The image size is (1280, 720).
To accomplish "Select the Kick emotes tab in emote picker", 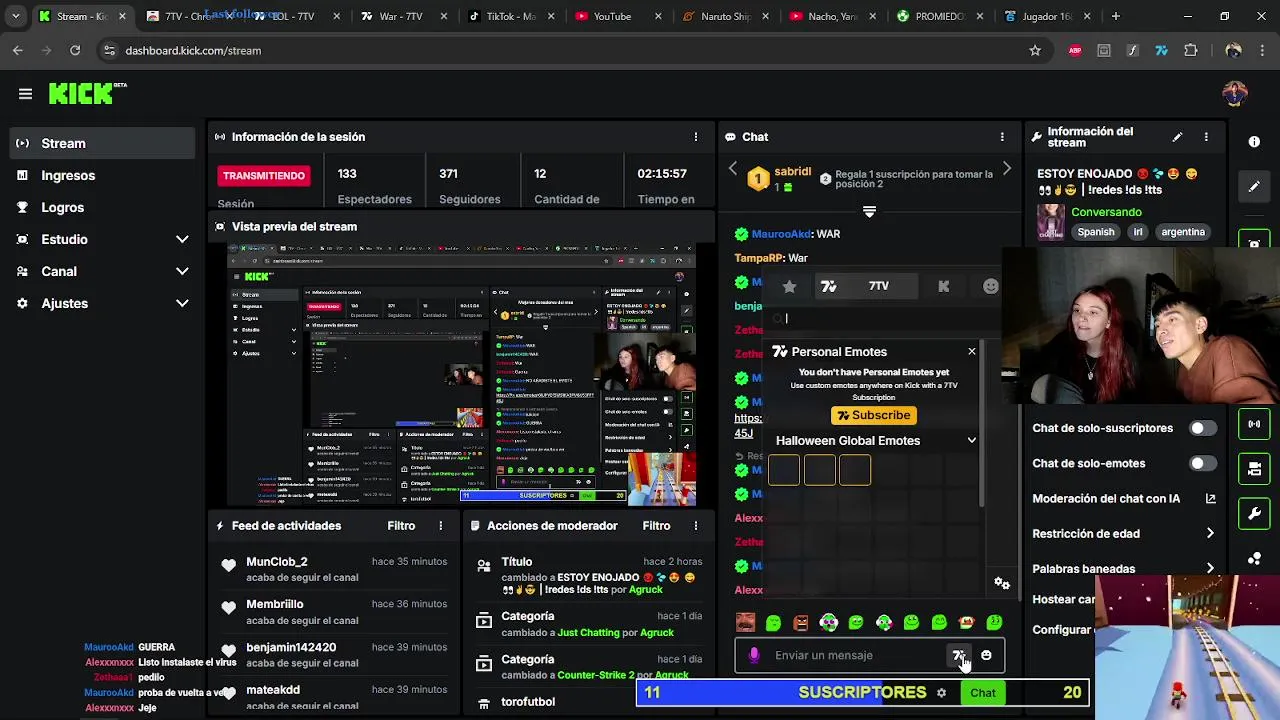I will (943, 287).
